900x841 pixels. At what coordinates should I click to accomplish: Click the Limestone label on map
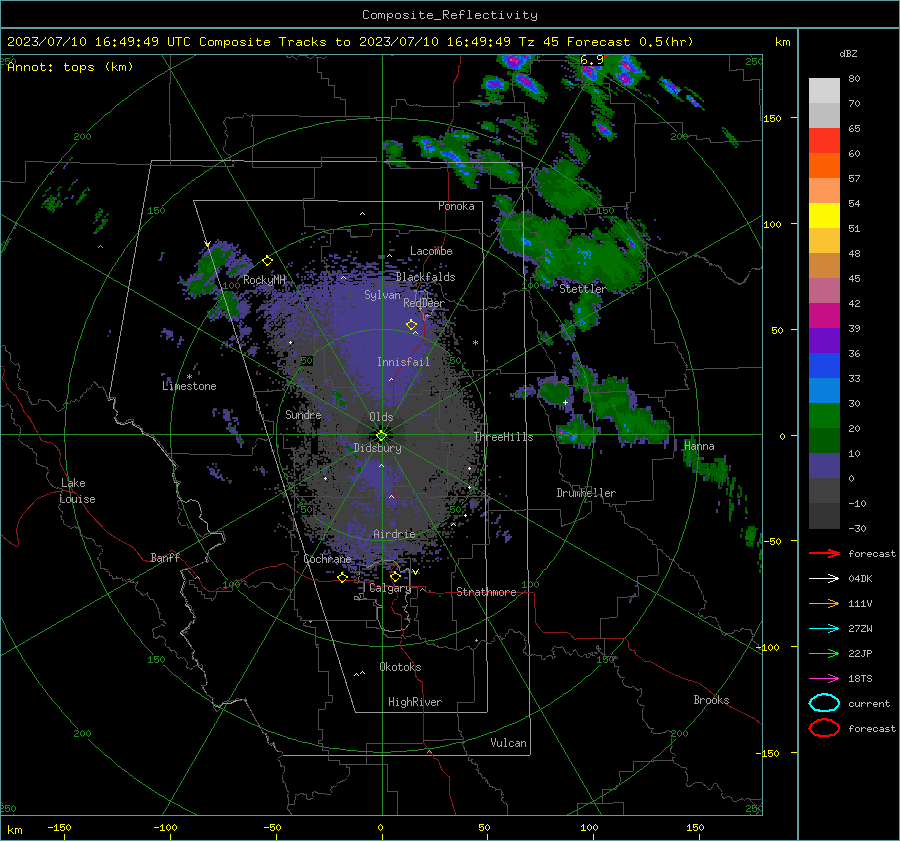click(x=189, y=386)
